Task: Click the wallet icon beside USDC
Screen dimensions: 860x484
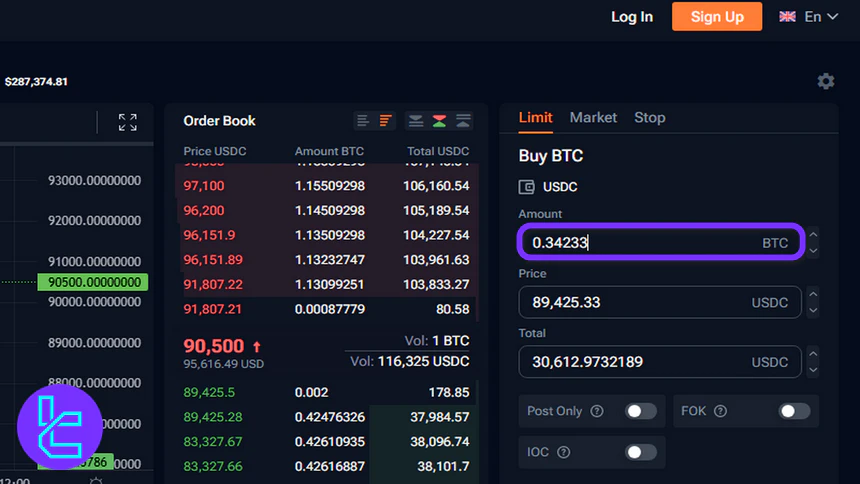Action: pos(527,187)
